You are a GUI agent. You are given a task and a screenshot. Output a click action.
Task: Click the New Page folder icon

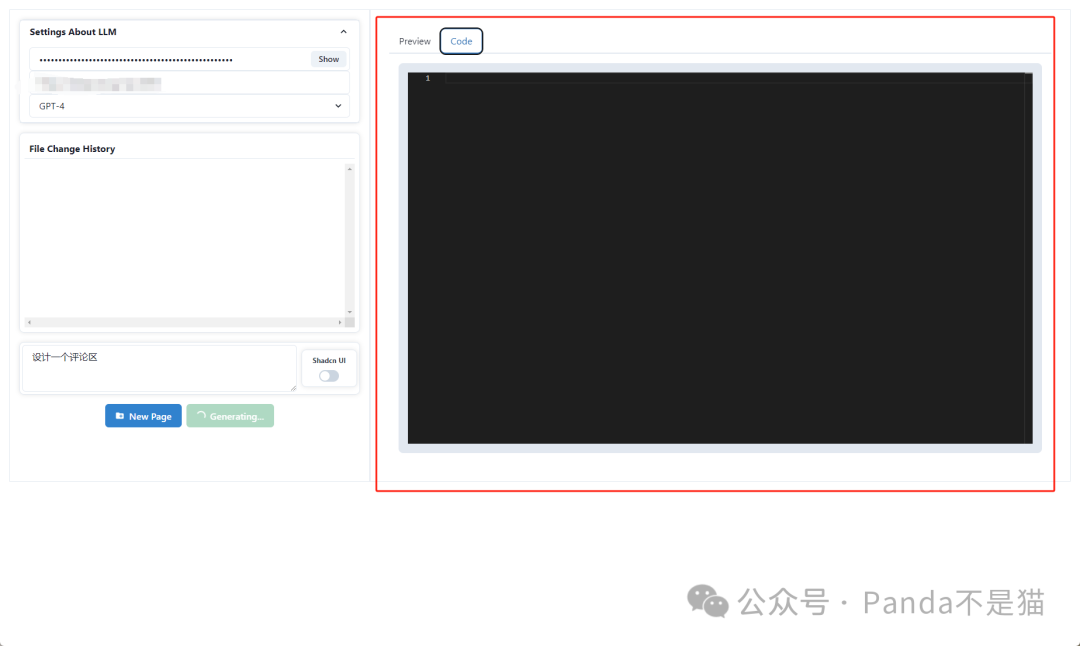[x=120, y=416]
